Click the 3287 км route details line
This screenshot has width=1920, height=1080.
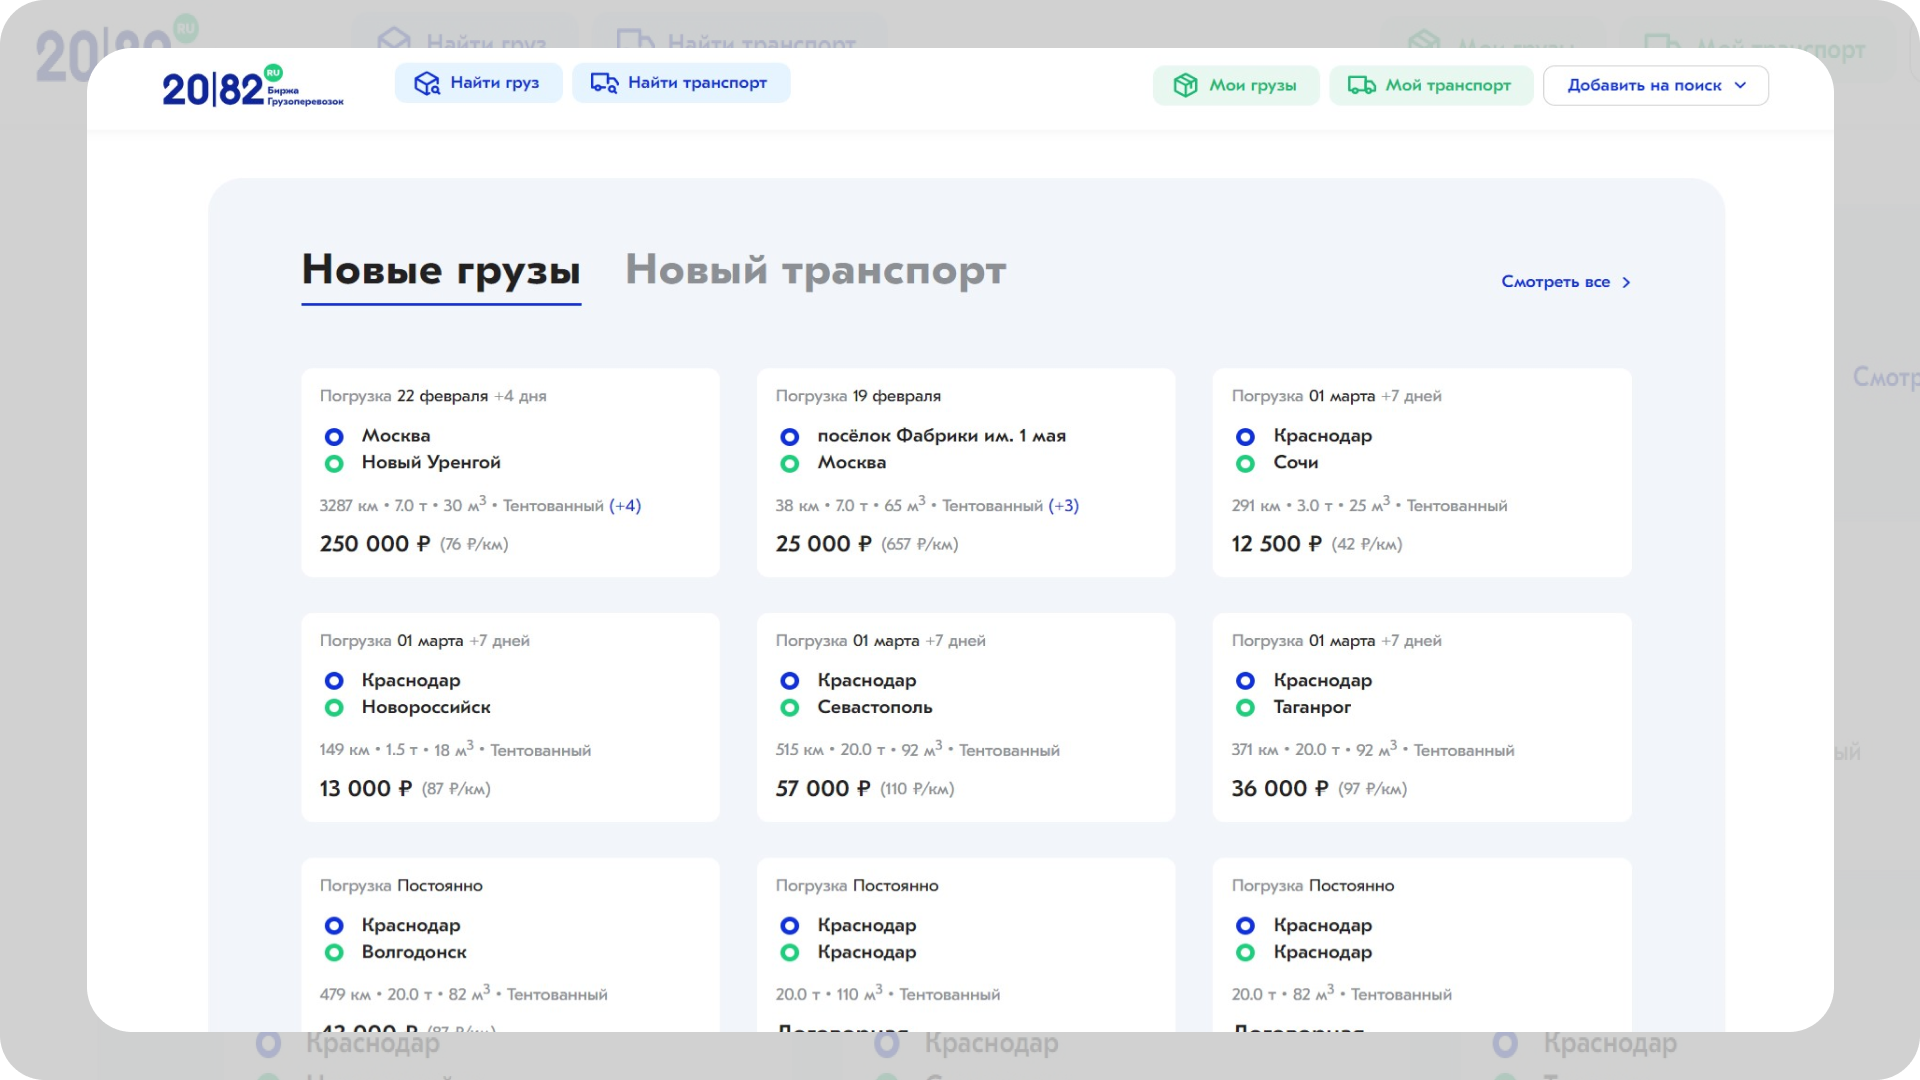(x=480, y=505)
